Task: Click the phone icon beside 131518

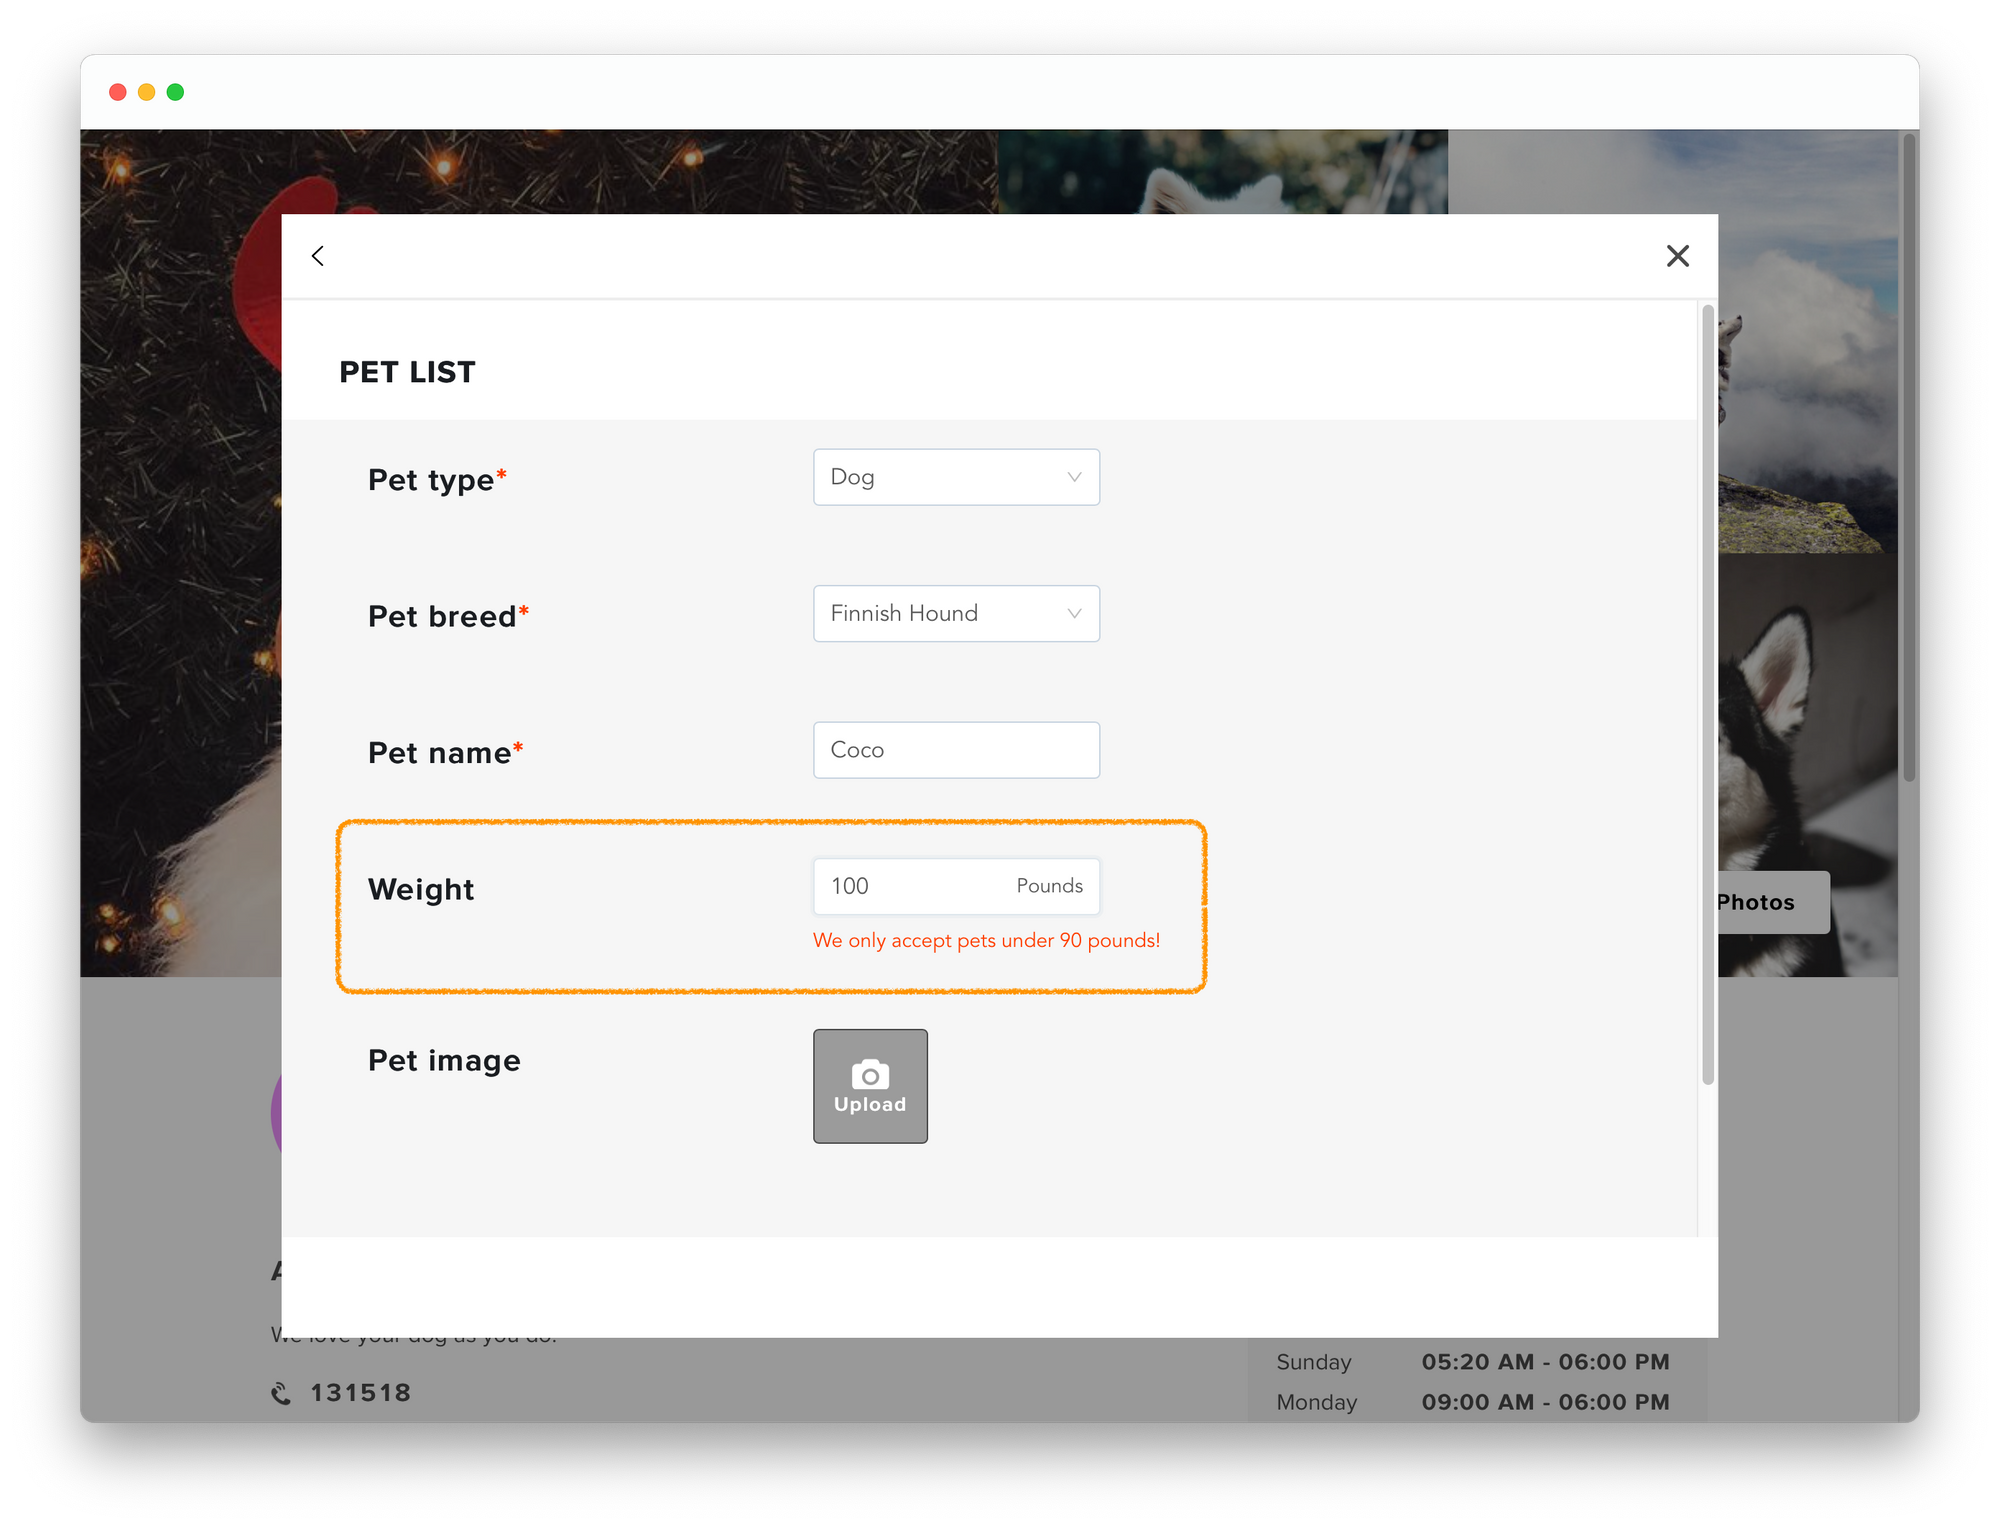Action: (x=281, y=1393)
